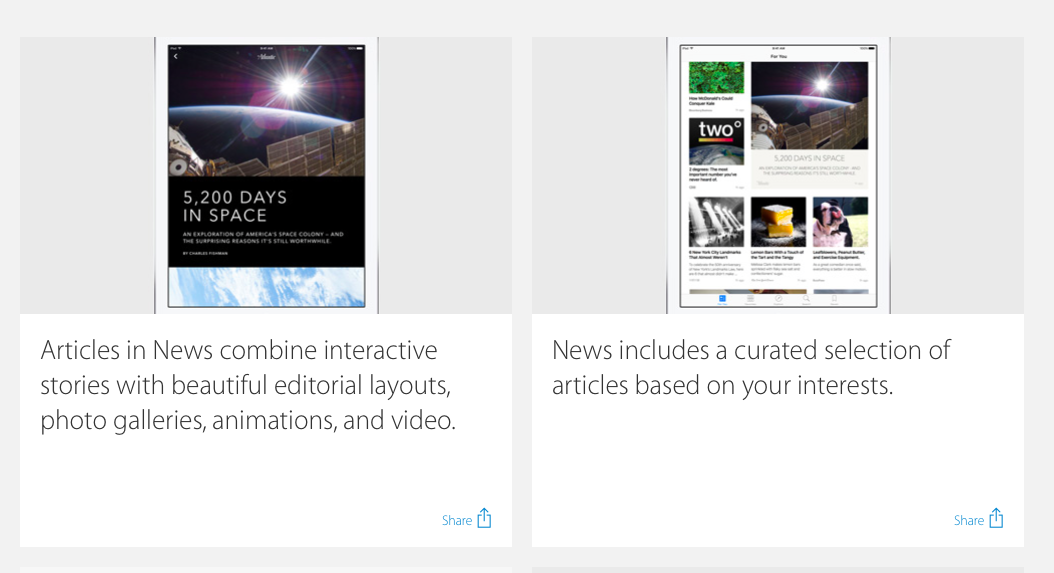Tap the Search magnifier icon in News
The width and height of the screenshot is (1054, 573).
click(x=806, y=299)
